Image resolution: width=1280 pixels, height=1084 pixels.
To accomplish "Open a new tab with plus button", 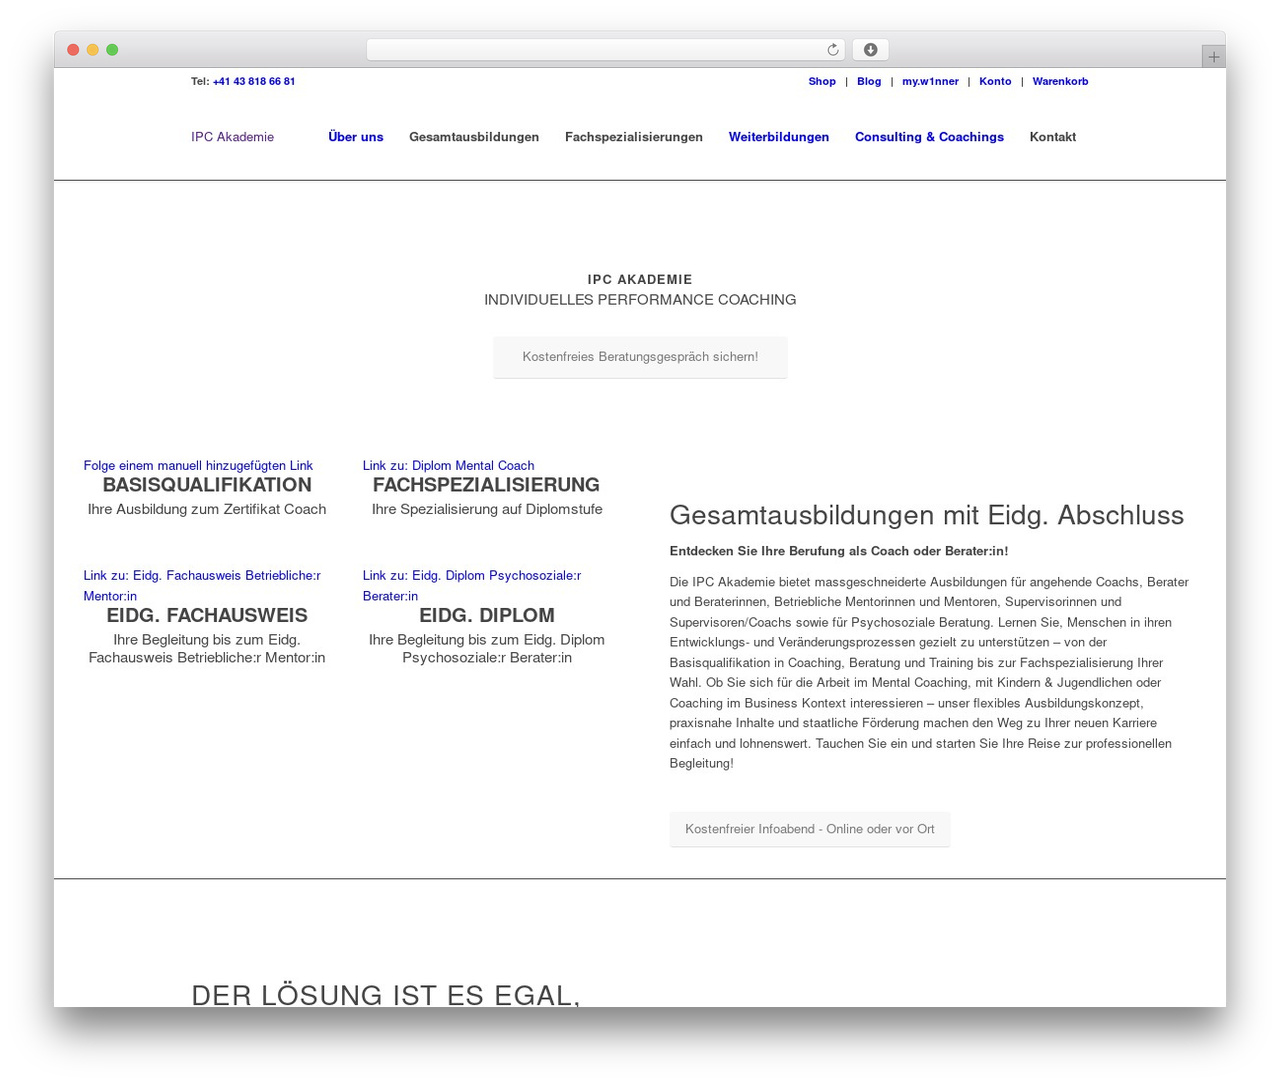I will point(1213,57).
